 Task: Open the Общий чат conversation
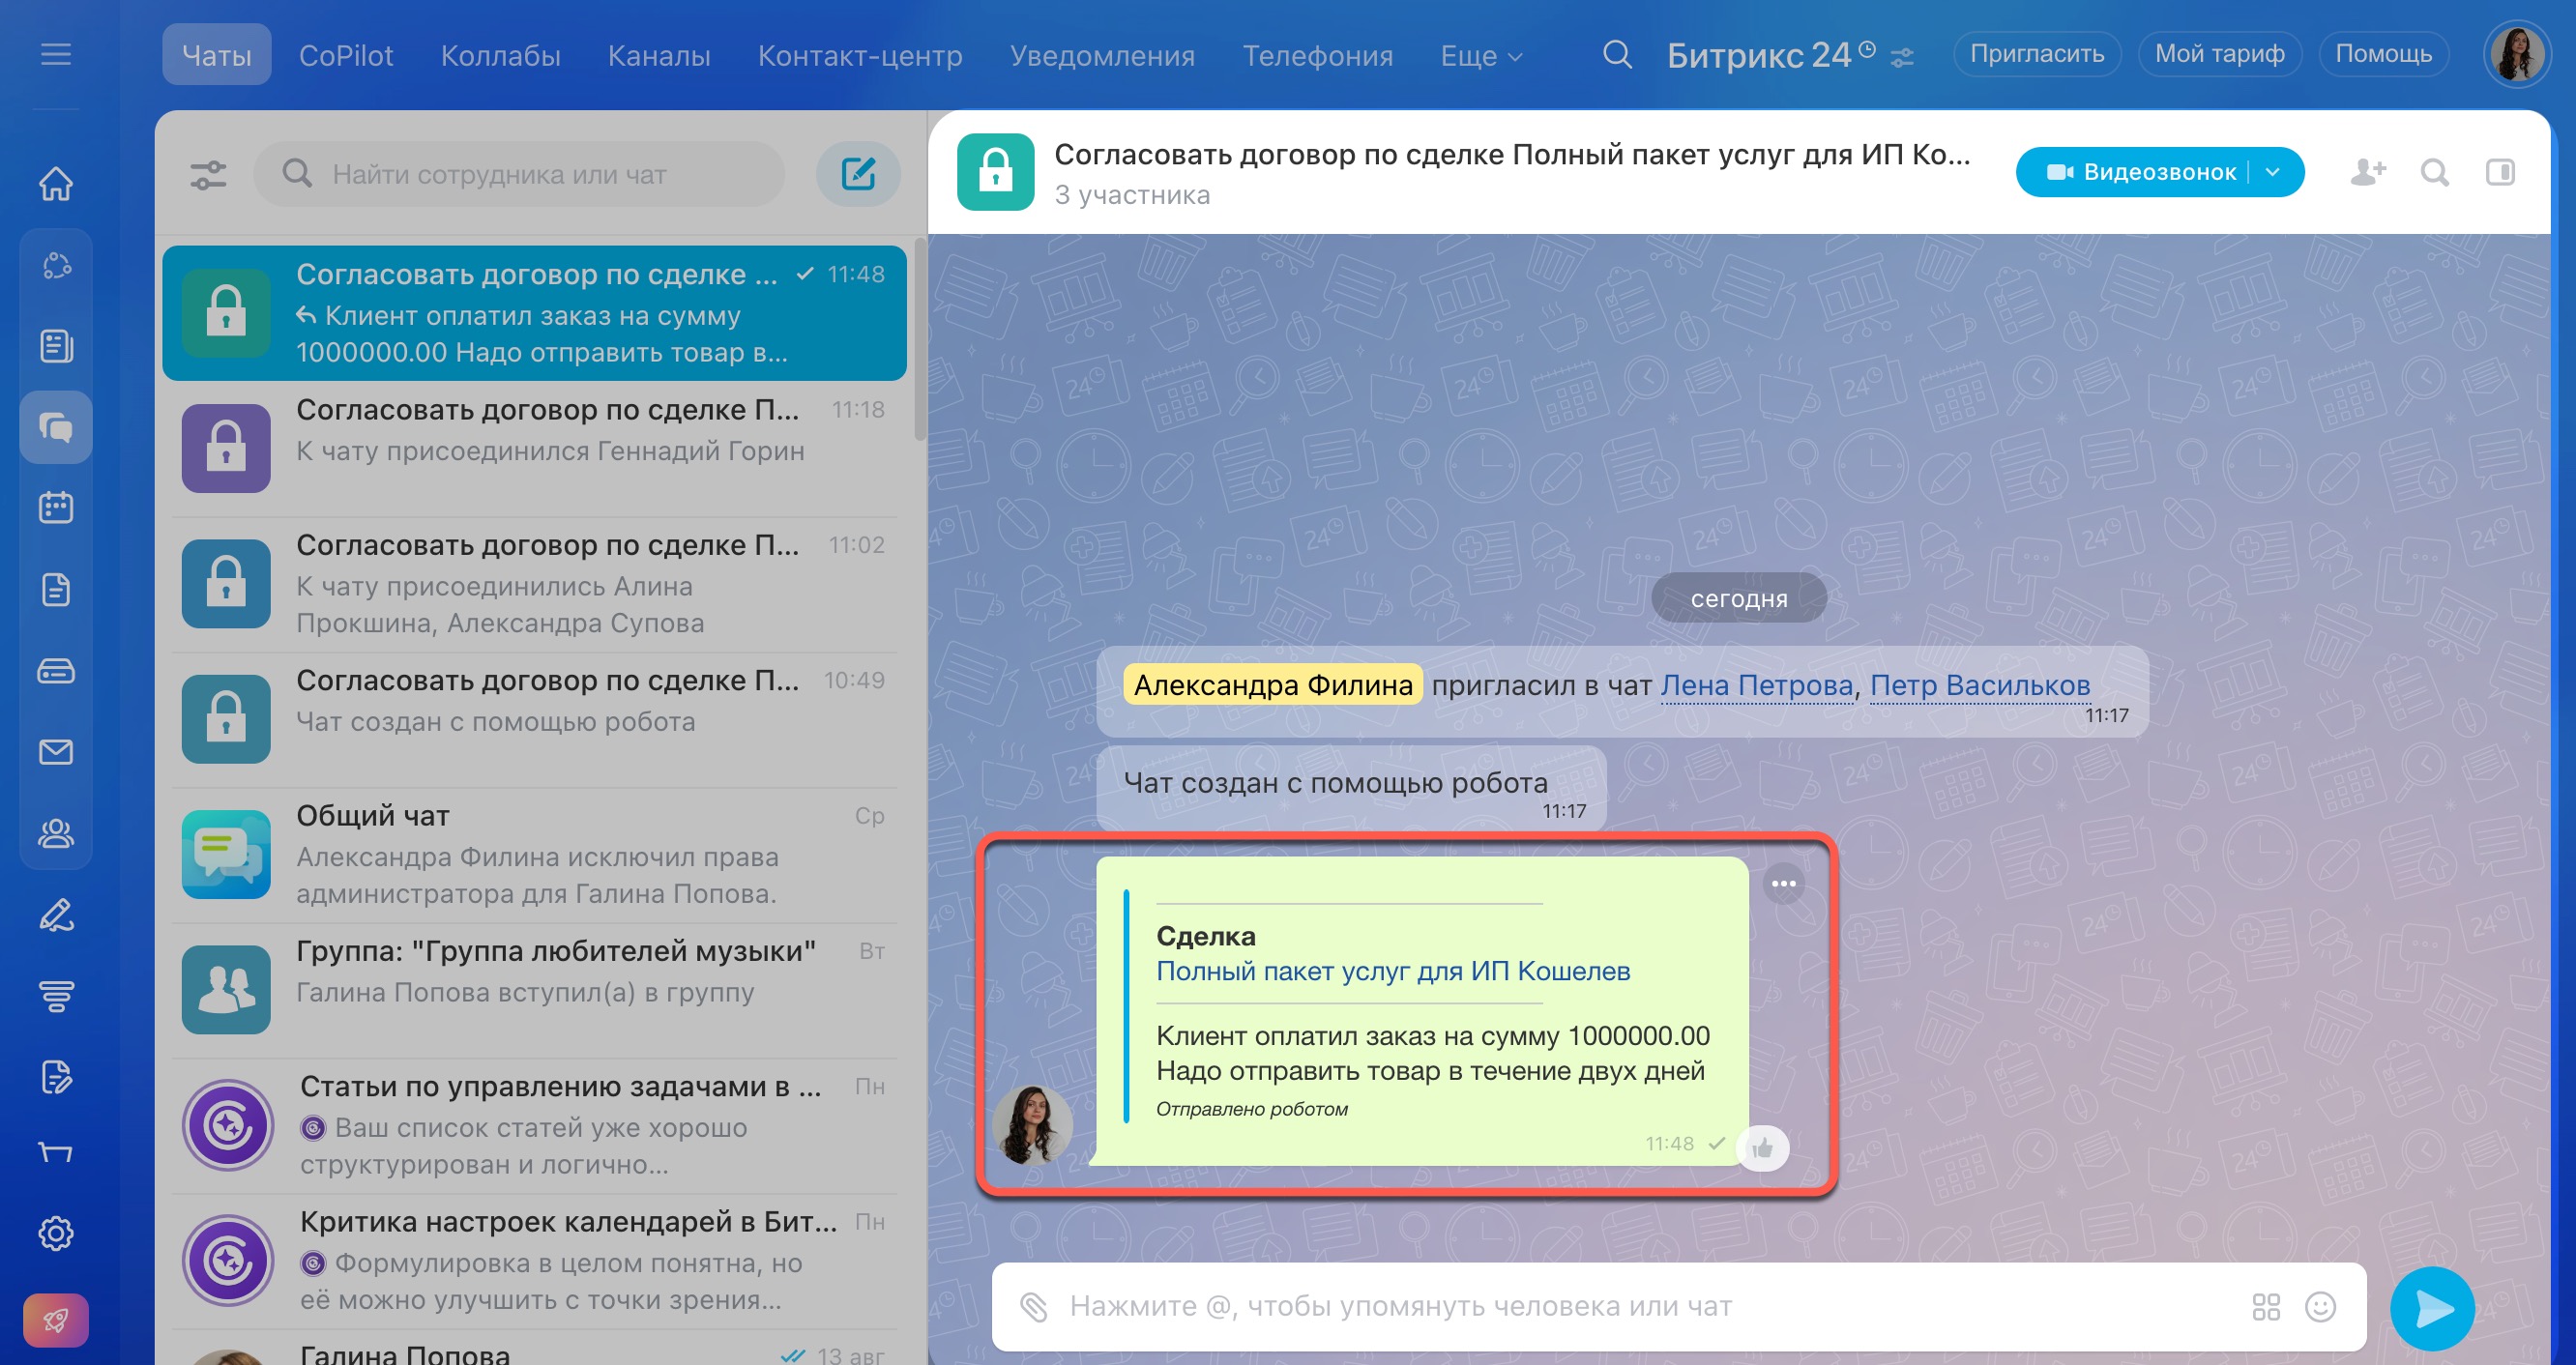[x=534, y=854]
